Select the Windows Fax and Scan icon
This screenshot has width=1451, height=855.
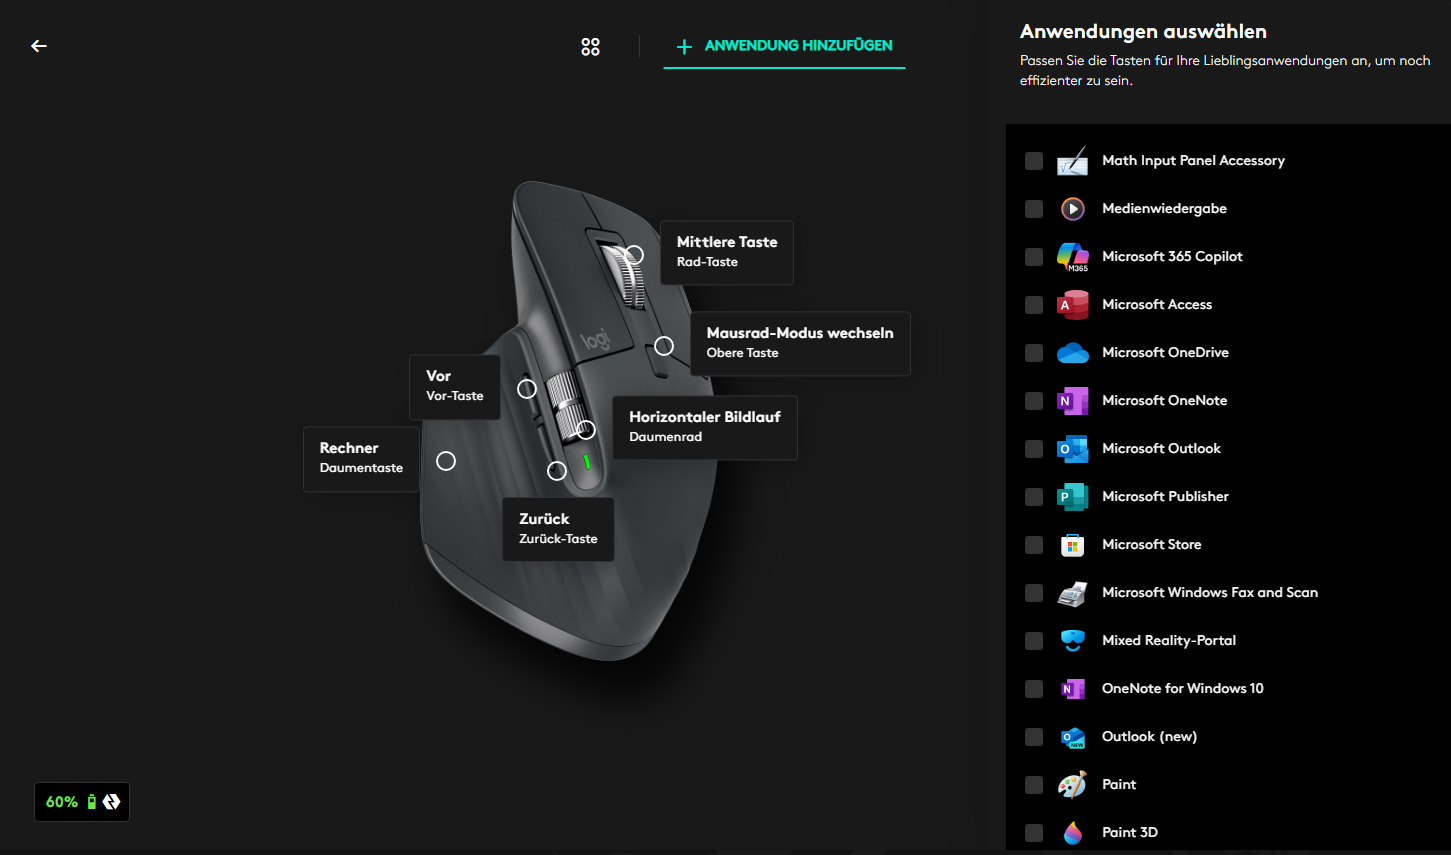(1073, 593)
